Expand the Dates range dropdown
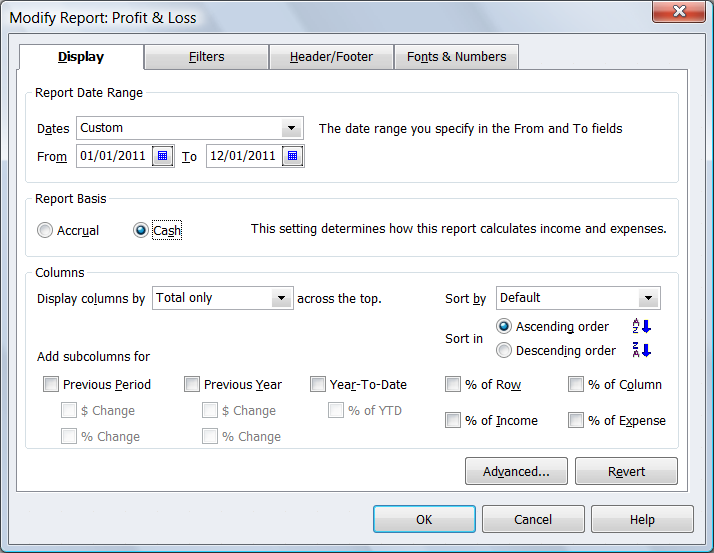 tap(291, 128)
